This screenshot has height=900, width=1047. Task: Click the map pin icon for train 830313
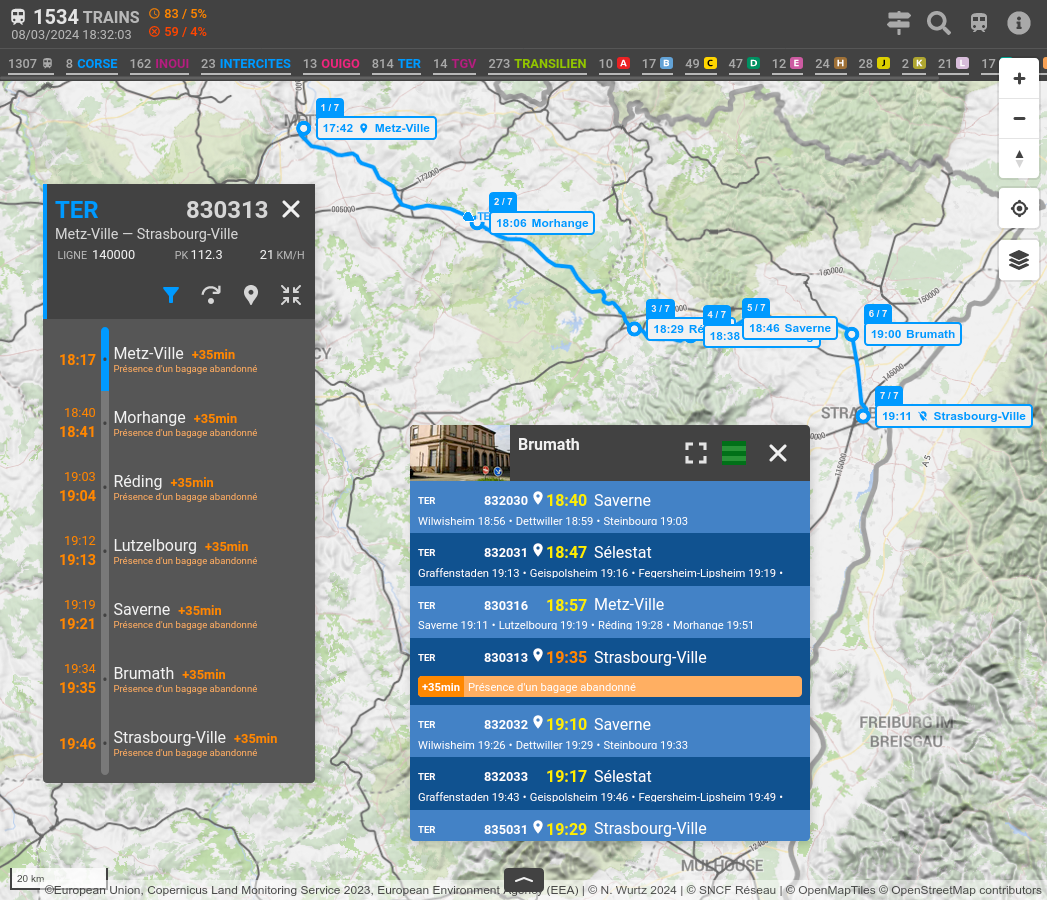pos(251,295)
